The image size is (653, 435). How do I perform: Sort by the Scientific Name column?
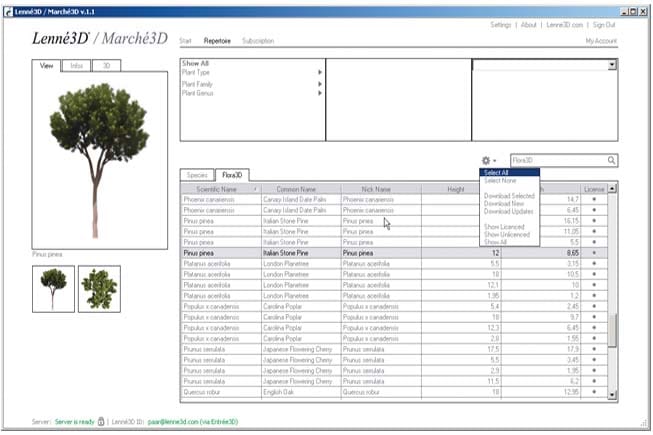[x=221, y=189]
